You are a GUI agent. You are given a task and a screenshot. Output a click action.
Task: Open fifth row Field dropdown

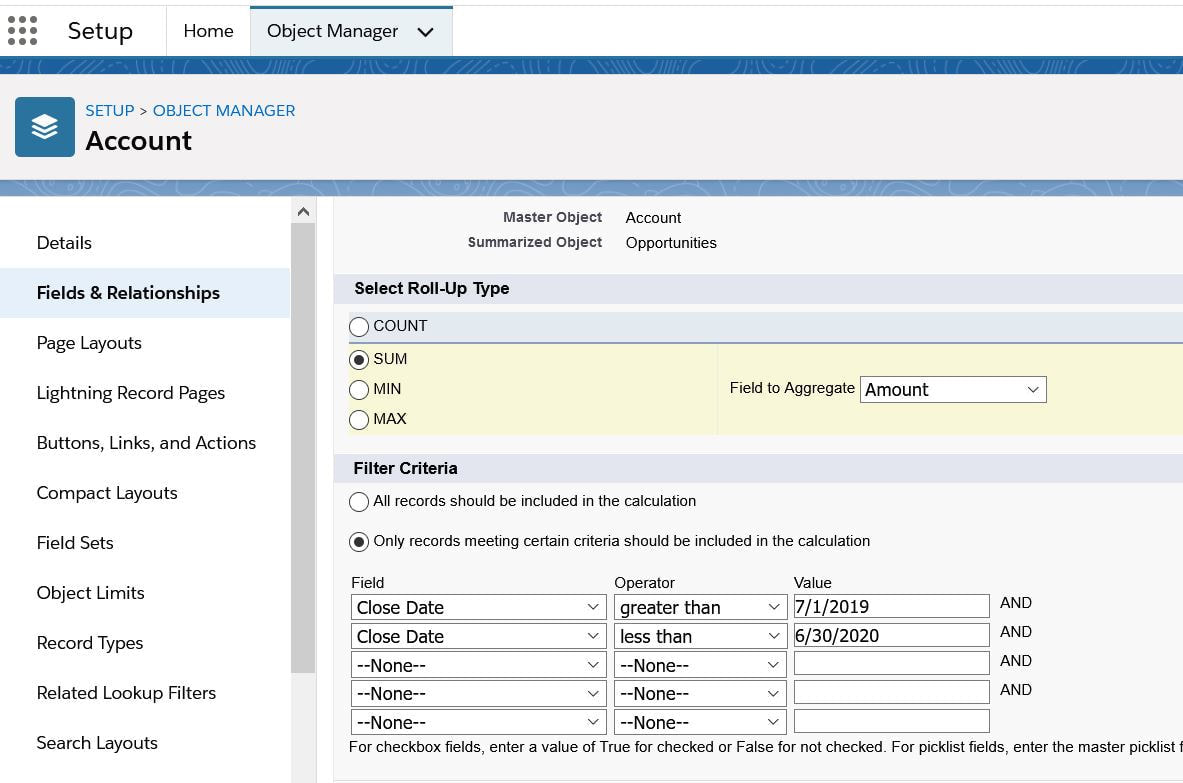(478, 722)
